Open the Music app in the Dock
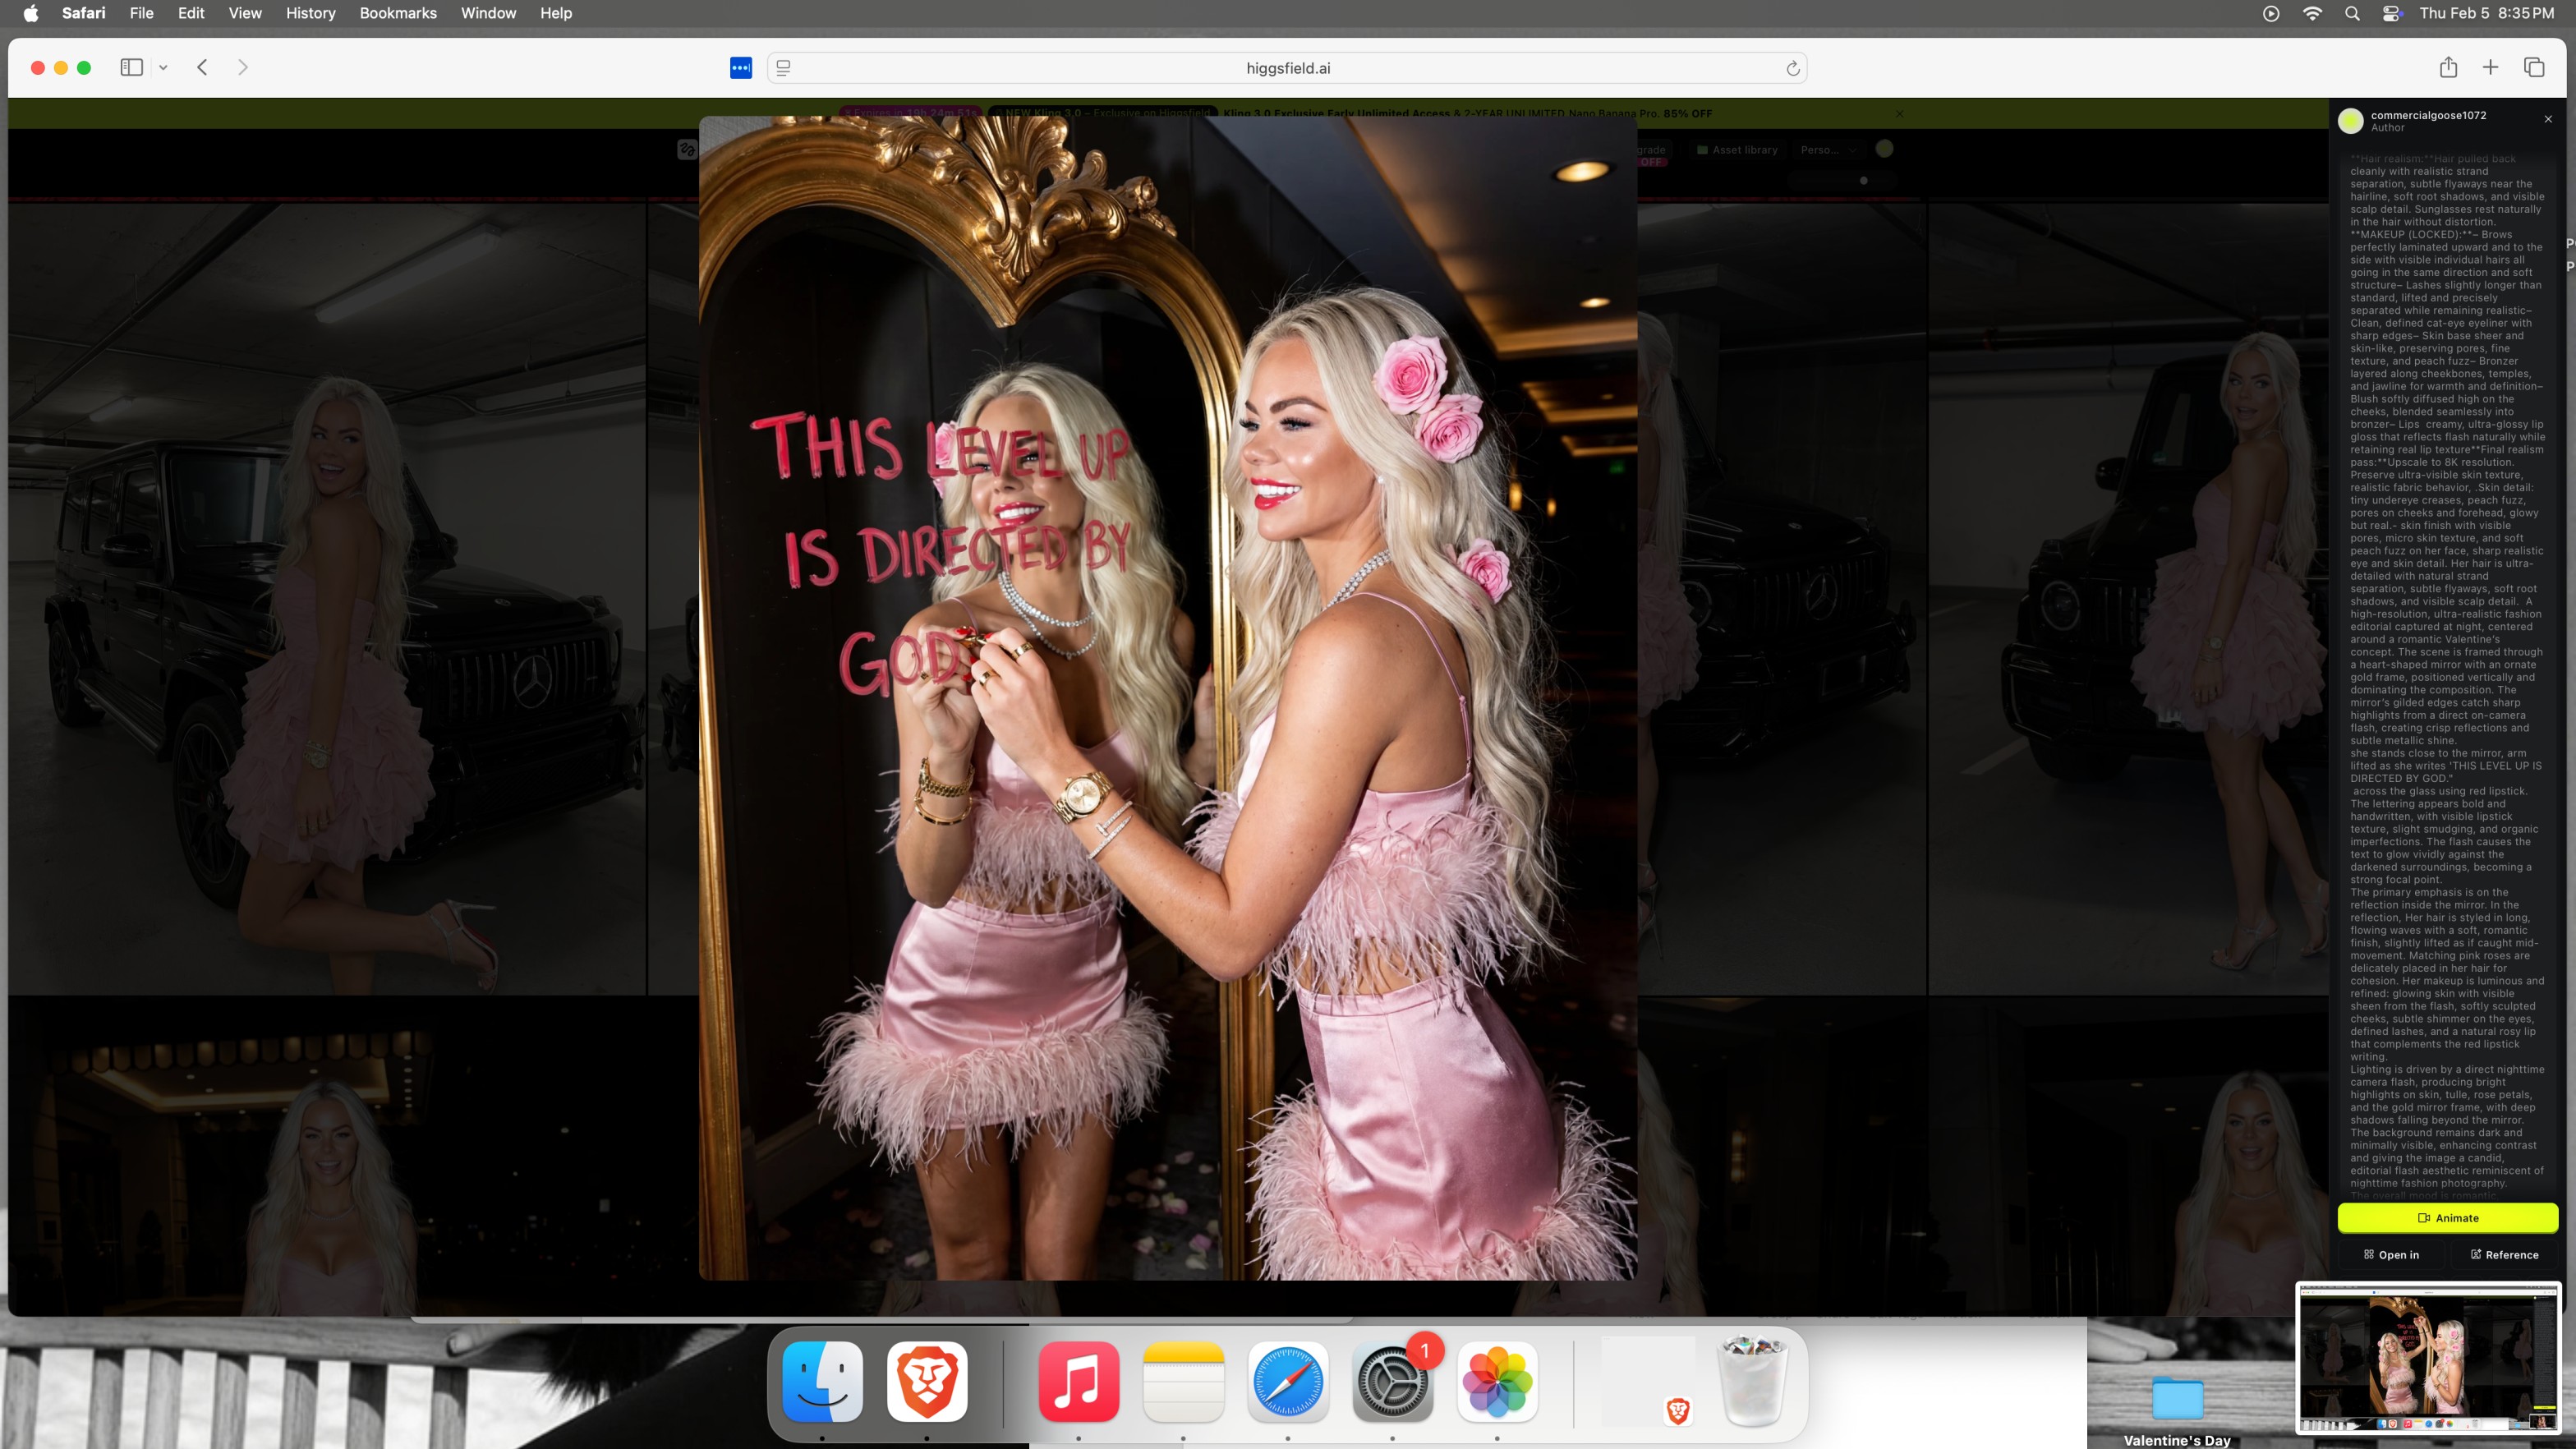Viewport: 2576px width, 1449px height. [1078, 1381]
